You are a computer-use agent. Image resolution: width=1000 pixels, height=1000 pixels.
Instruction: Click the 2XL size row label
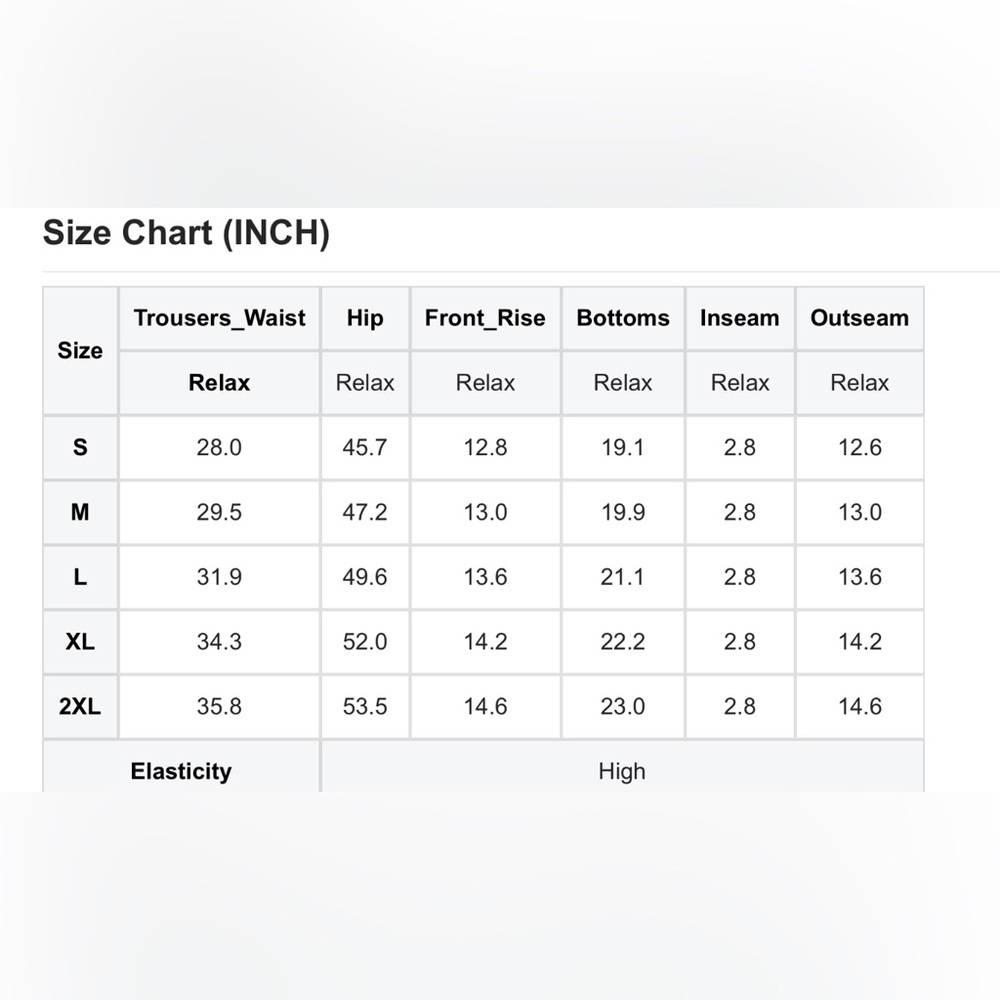80,707
